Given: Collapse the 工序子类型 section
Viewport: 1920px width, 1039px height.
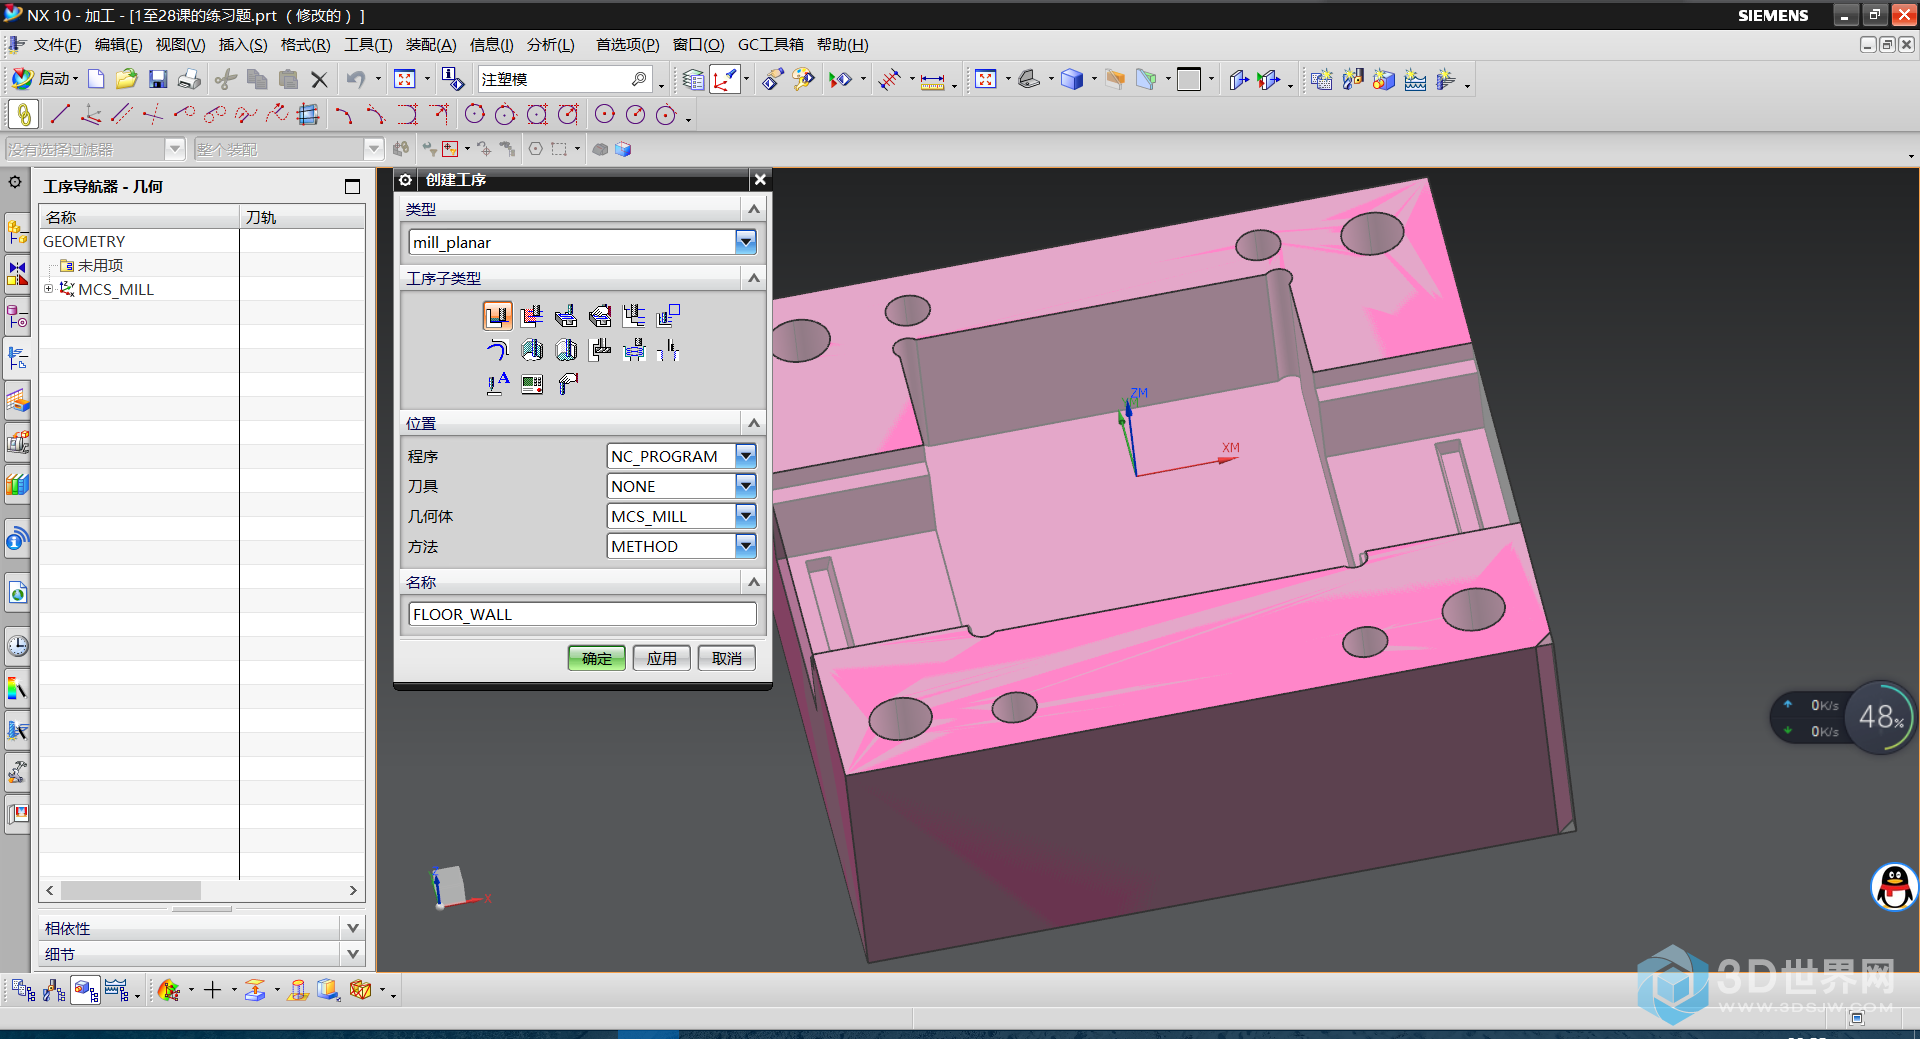Looking at the screenshot, I should coord(754,278).
